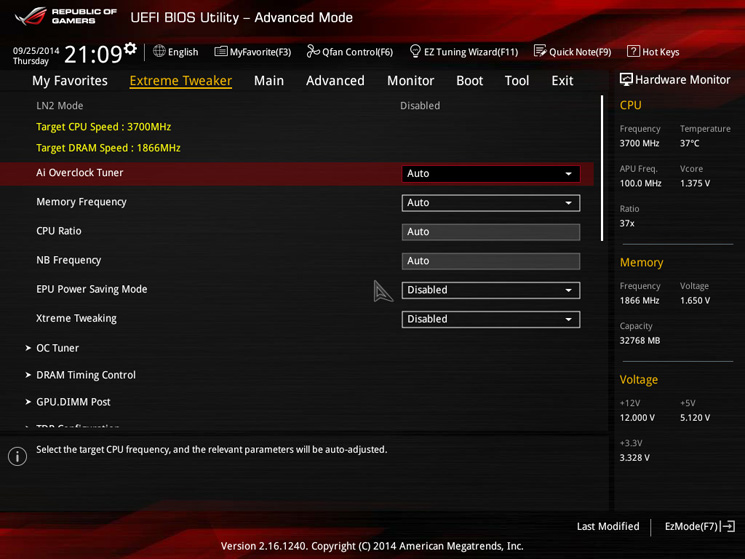Click the 09/25/2014 date
Screen dimensions: 745x559
point(36,50)
